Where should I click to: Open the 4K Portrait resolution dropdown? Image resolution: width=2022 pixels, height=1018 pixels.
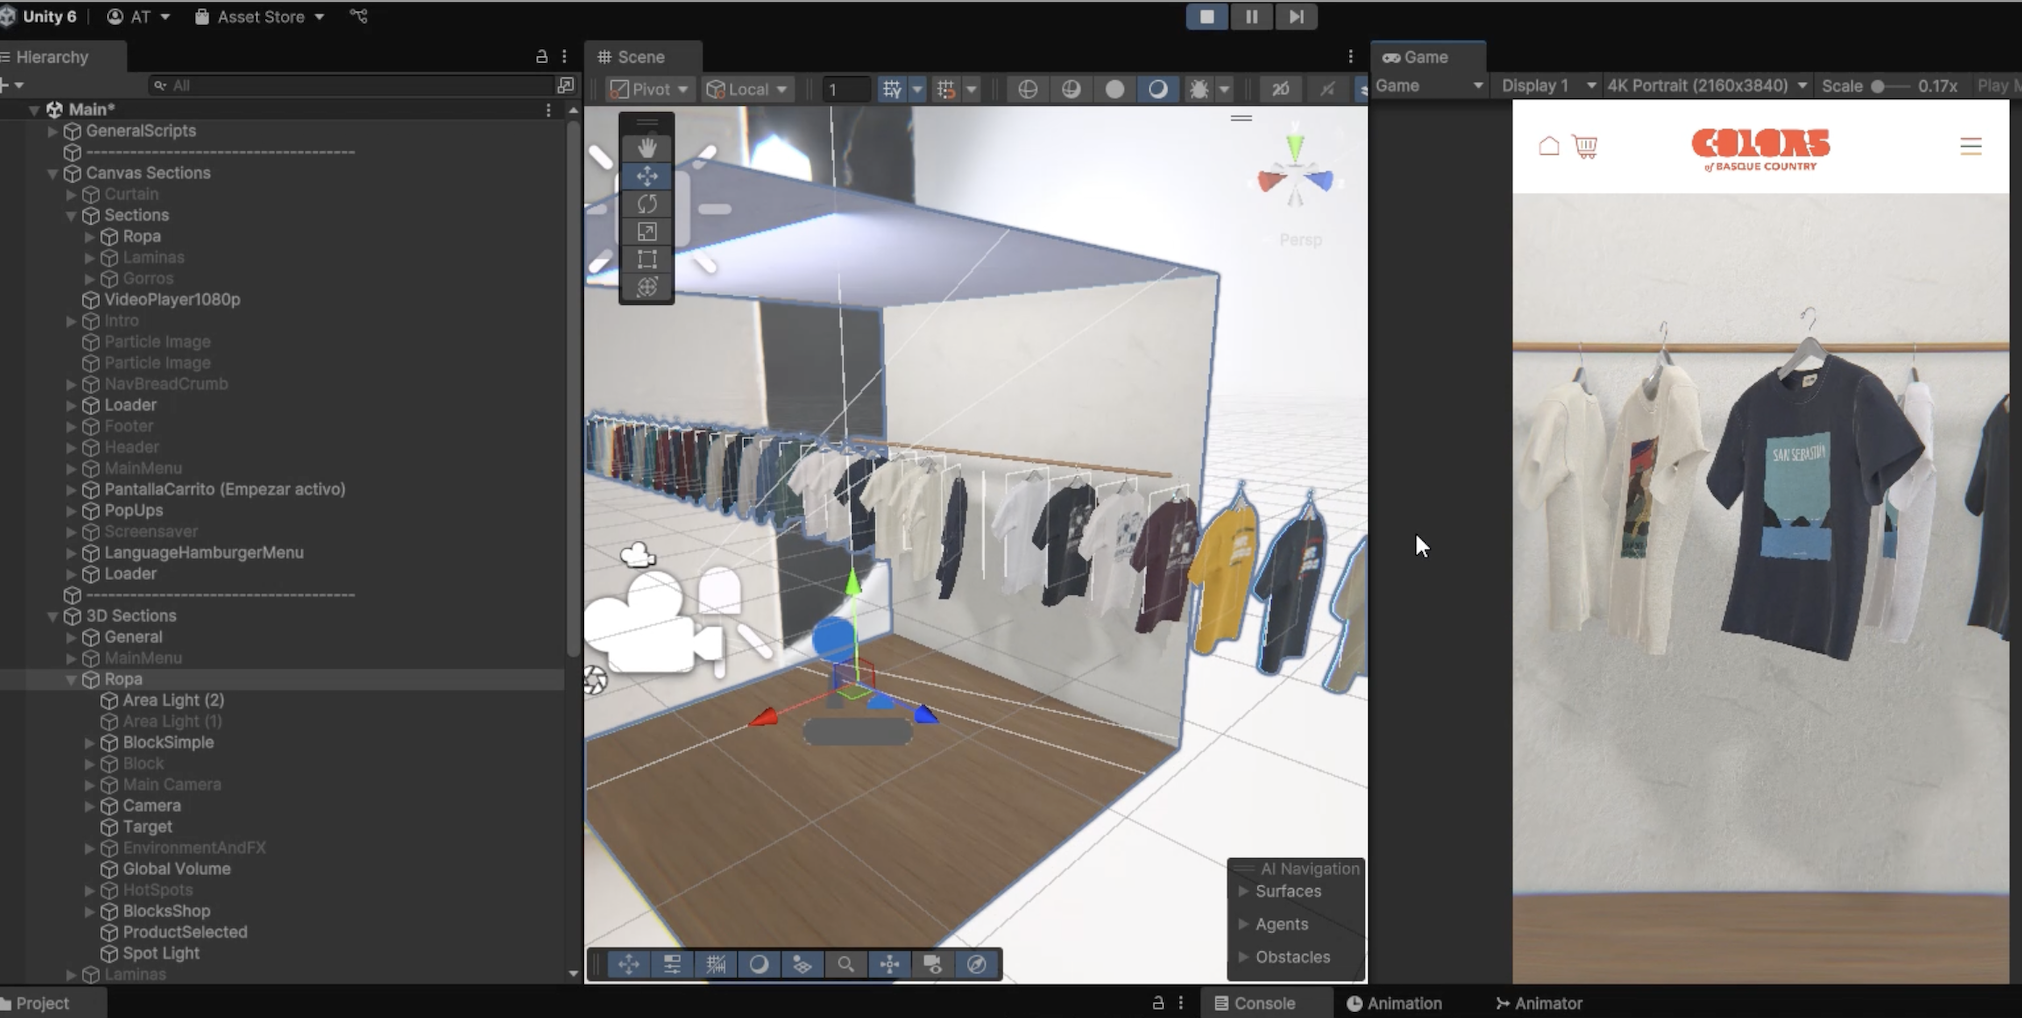pos(1706,86)
